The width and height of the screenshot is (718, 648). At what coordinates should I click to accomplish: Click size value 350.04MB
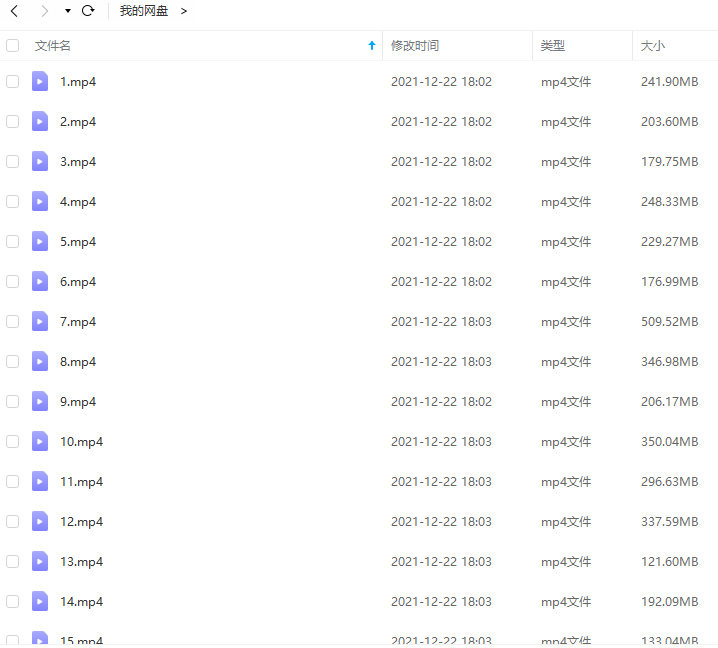(669, 441)
